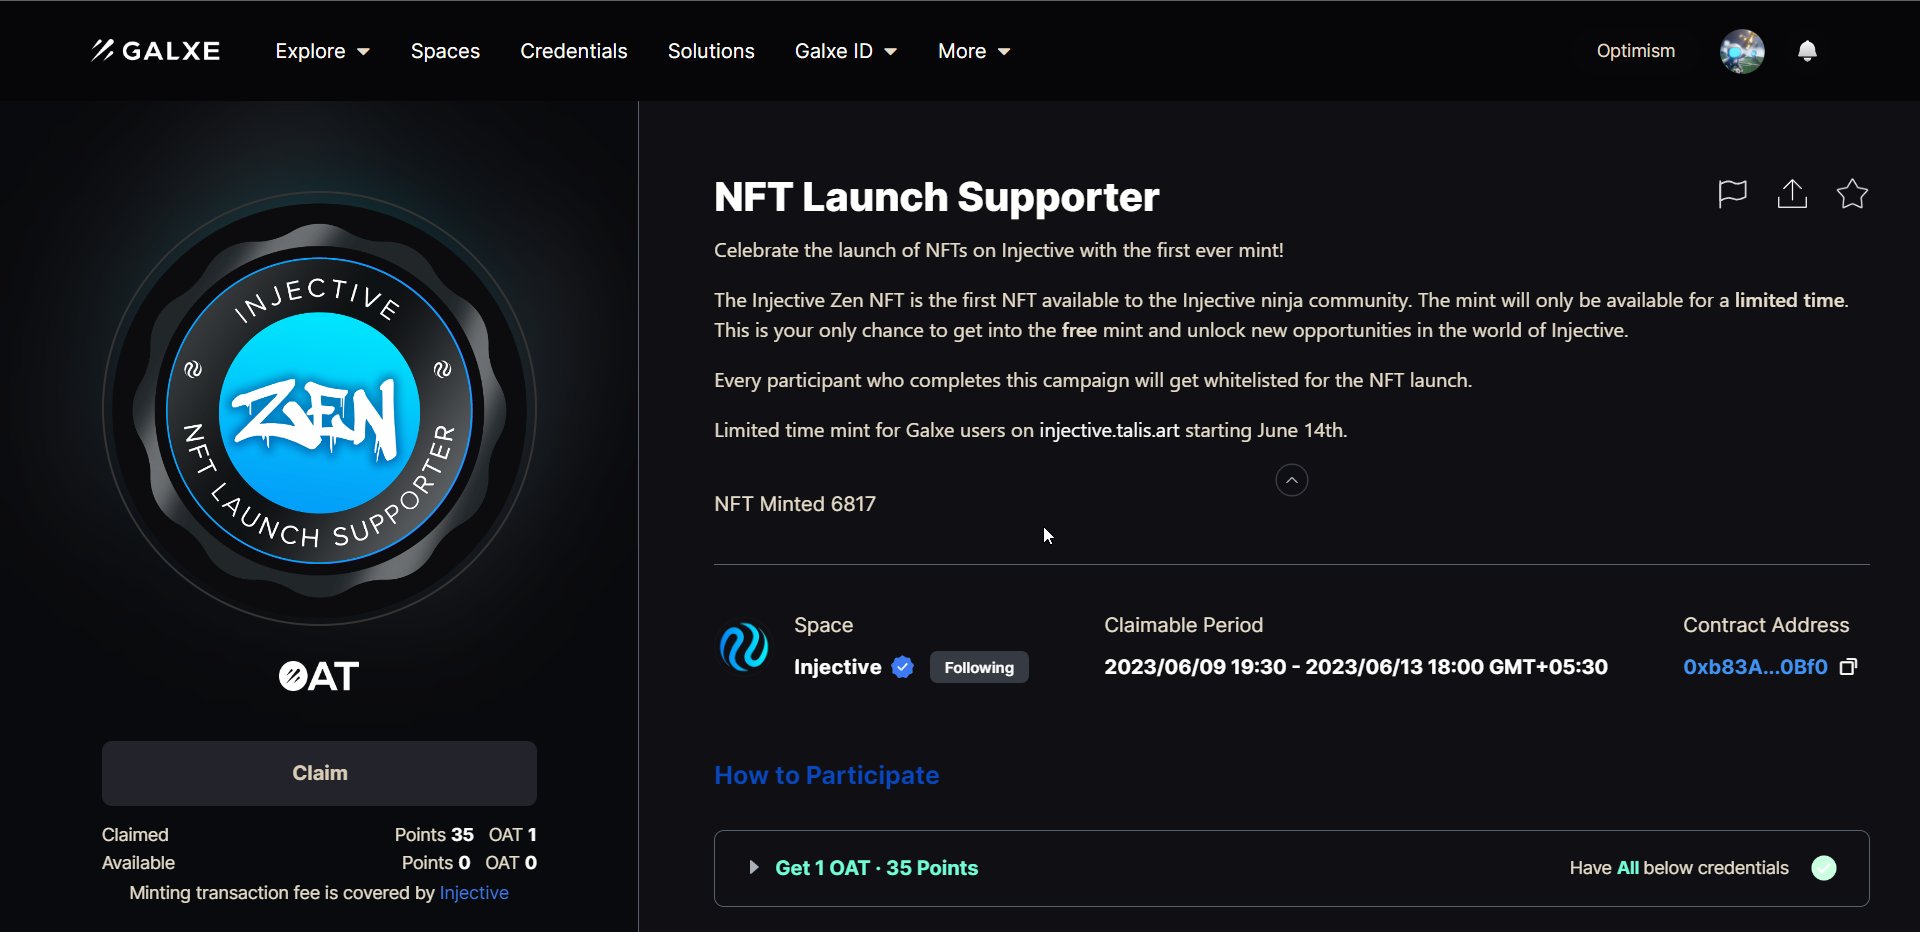
Task: Click the Contract Address label
Action: click(x=1766, y=625)
